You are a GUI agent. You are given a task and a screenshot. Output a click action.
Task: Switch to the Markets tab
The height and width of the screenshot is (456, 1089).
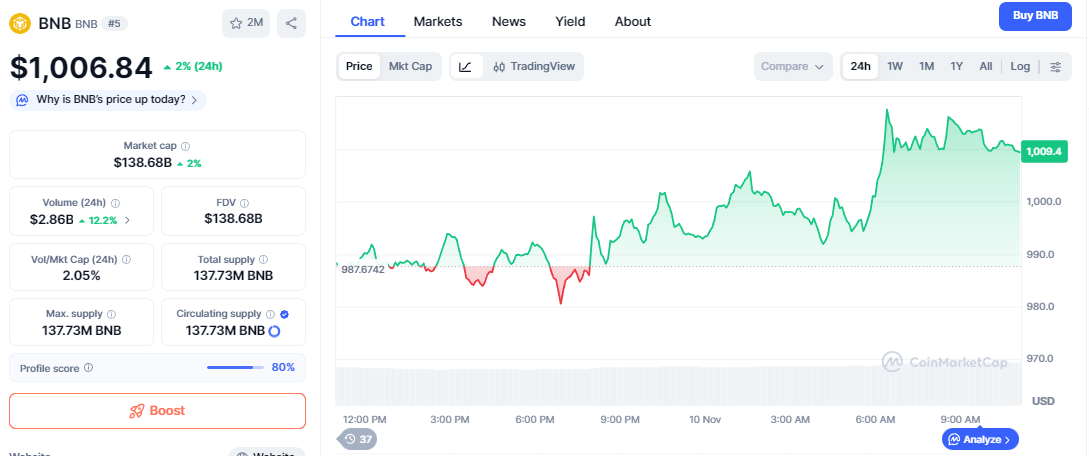click(x=438, y=21)
